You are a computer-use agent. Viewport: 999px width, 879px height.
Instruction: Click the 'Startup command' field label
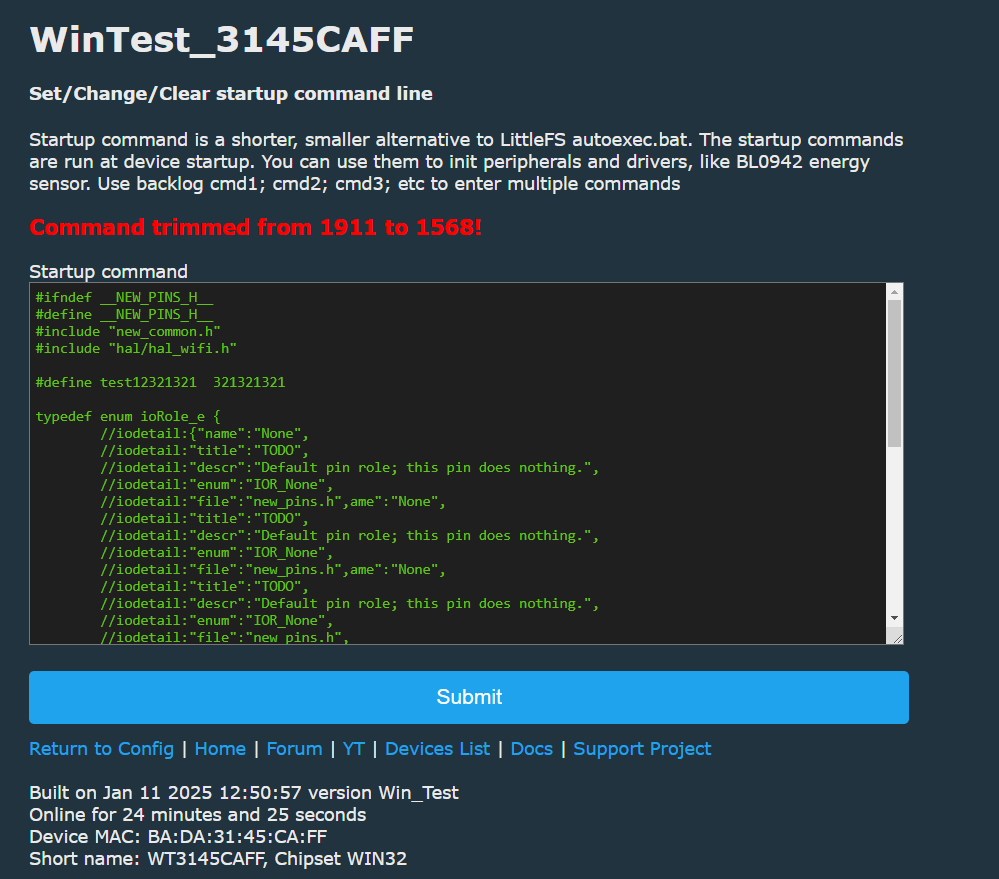pyautogui.click(x=108, y=271)
